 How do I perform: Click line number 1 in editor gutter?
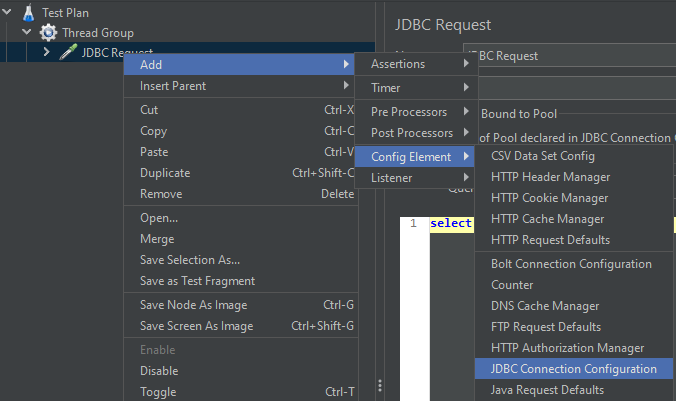[413, 223]
